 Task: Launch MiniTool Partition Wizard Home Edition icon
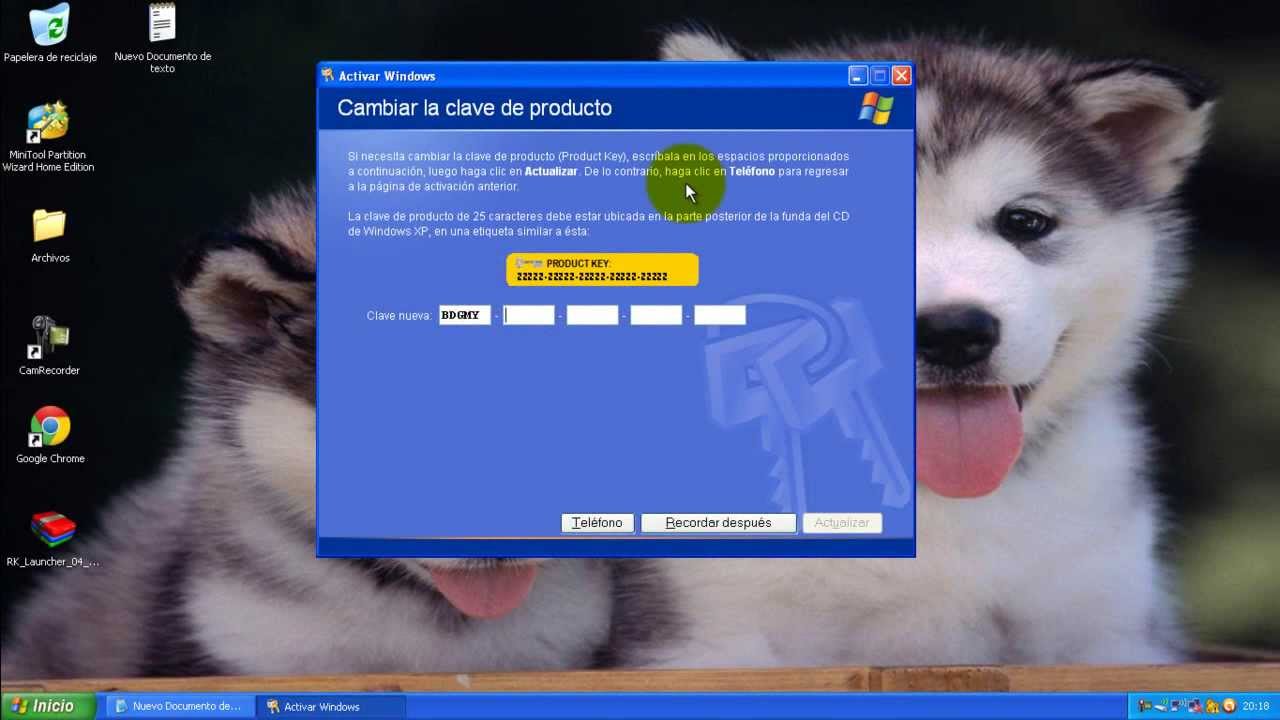coord(48,137)
